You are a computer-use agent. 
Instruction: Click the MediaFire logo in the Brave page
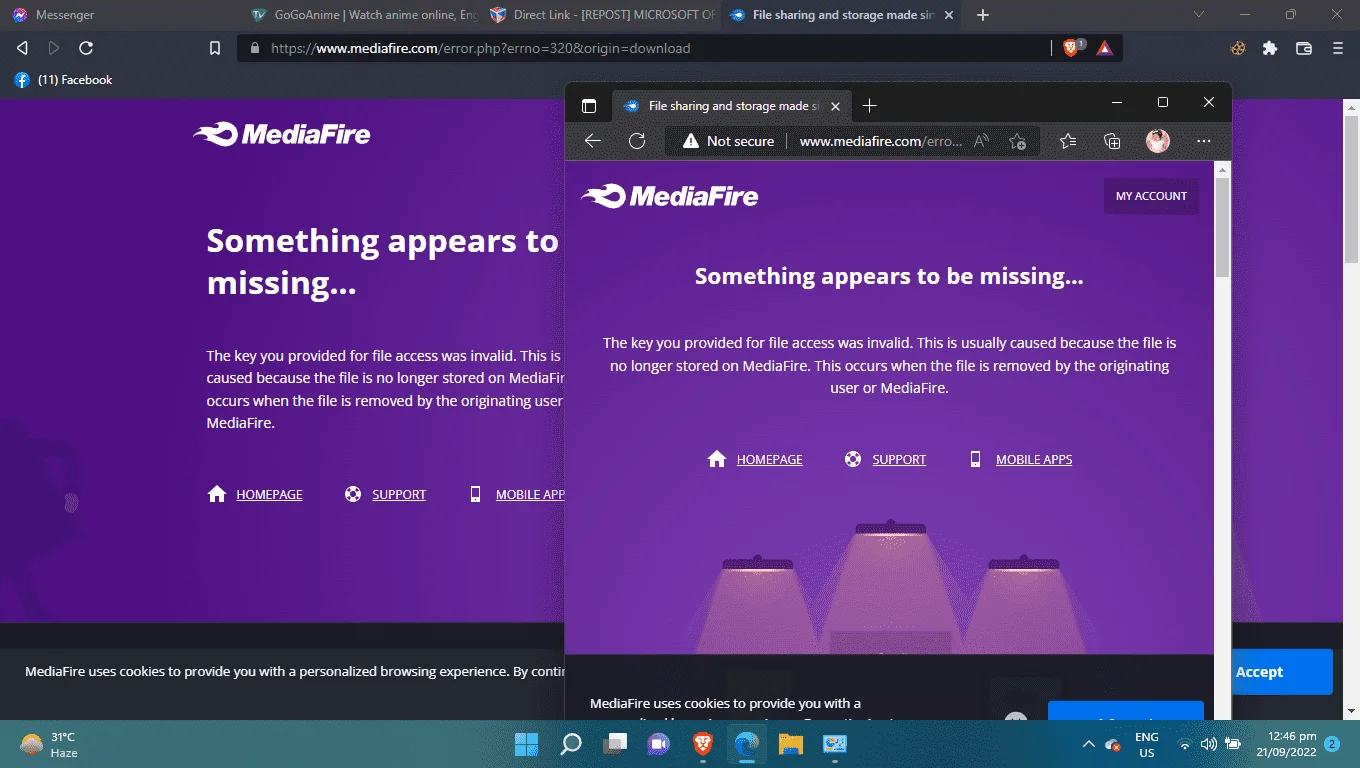pos(282,134)
